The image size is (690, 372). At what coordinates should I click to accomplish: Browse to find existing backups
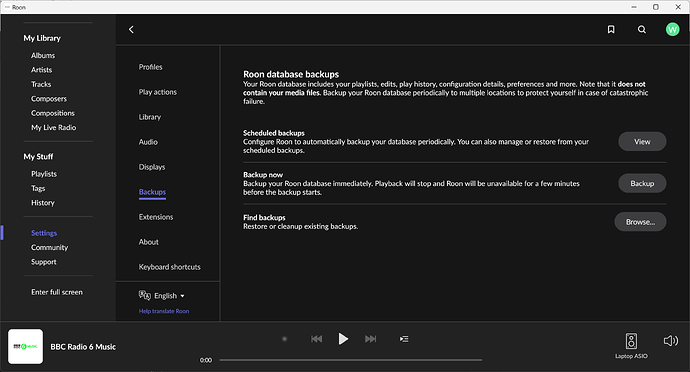tap(640, 222)
